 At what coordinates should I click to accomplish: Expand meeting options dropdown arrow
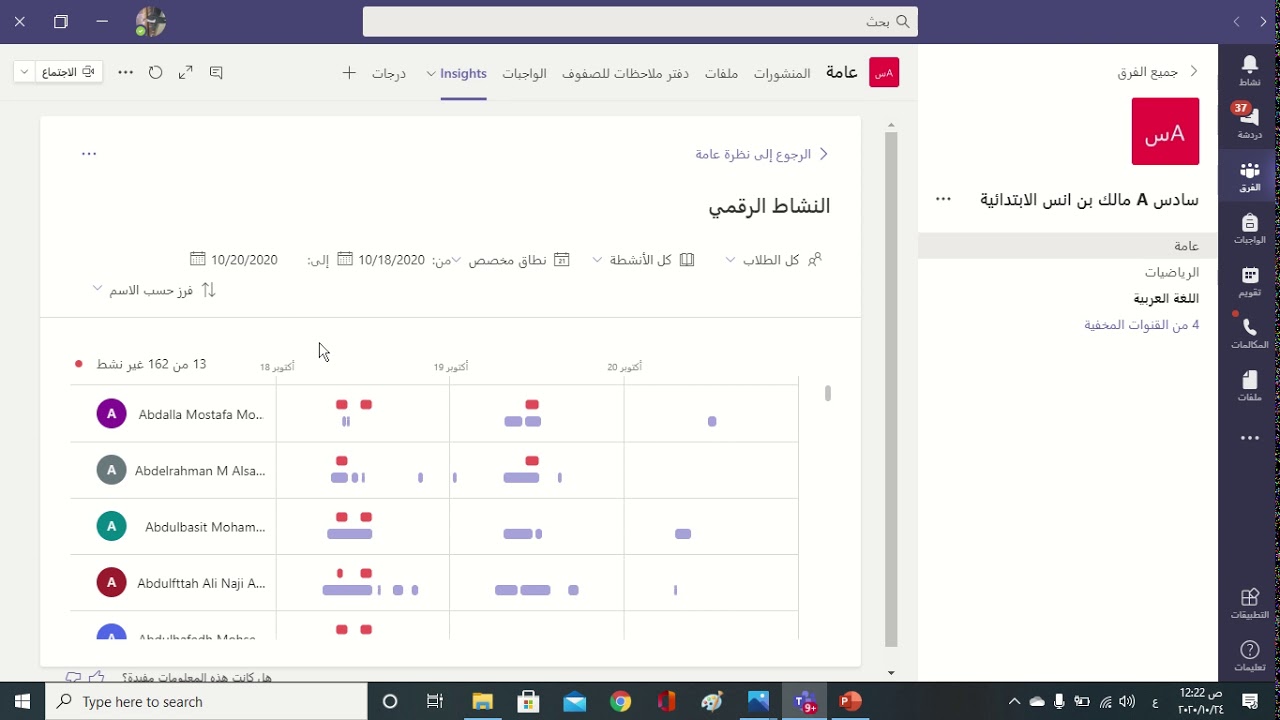pyautogui.click(x=25, y=72)
